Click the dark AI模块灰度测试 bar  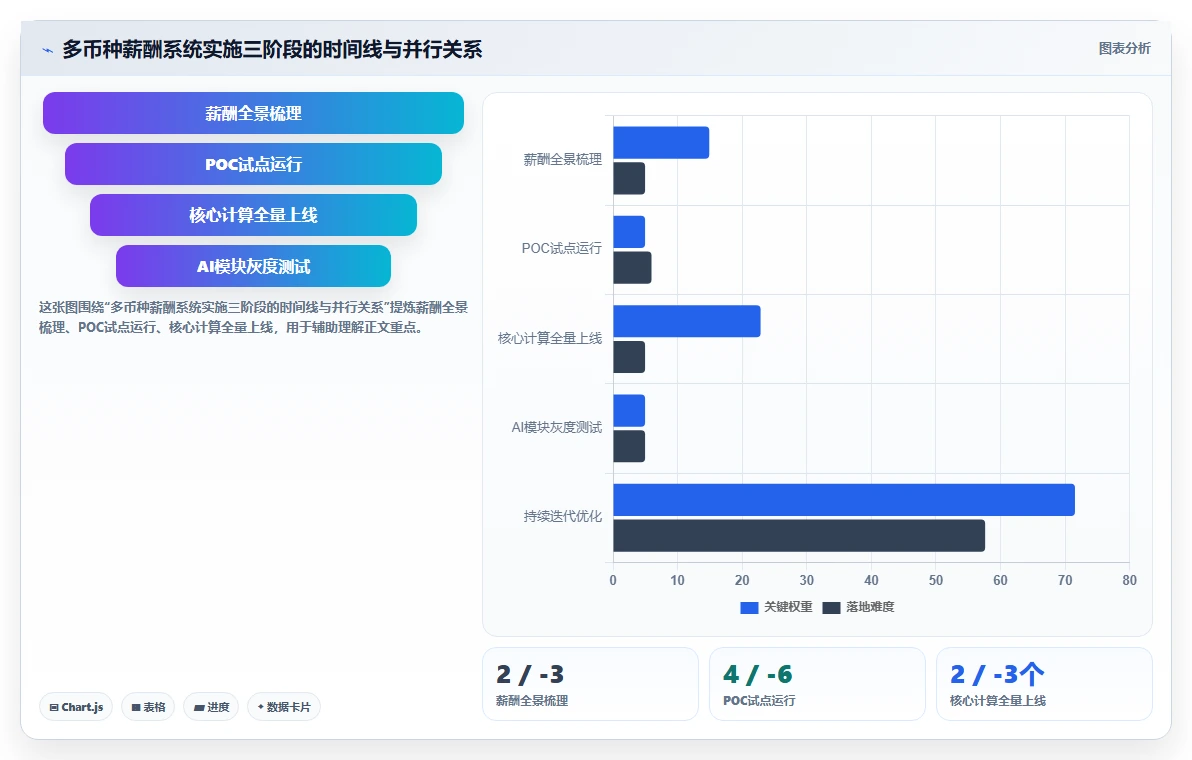coord(629,446)
